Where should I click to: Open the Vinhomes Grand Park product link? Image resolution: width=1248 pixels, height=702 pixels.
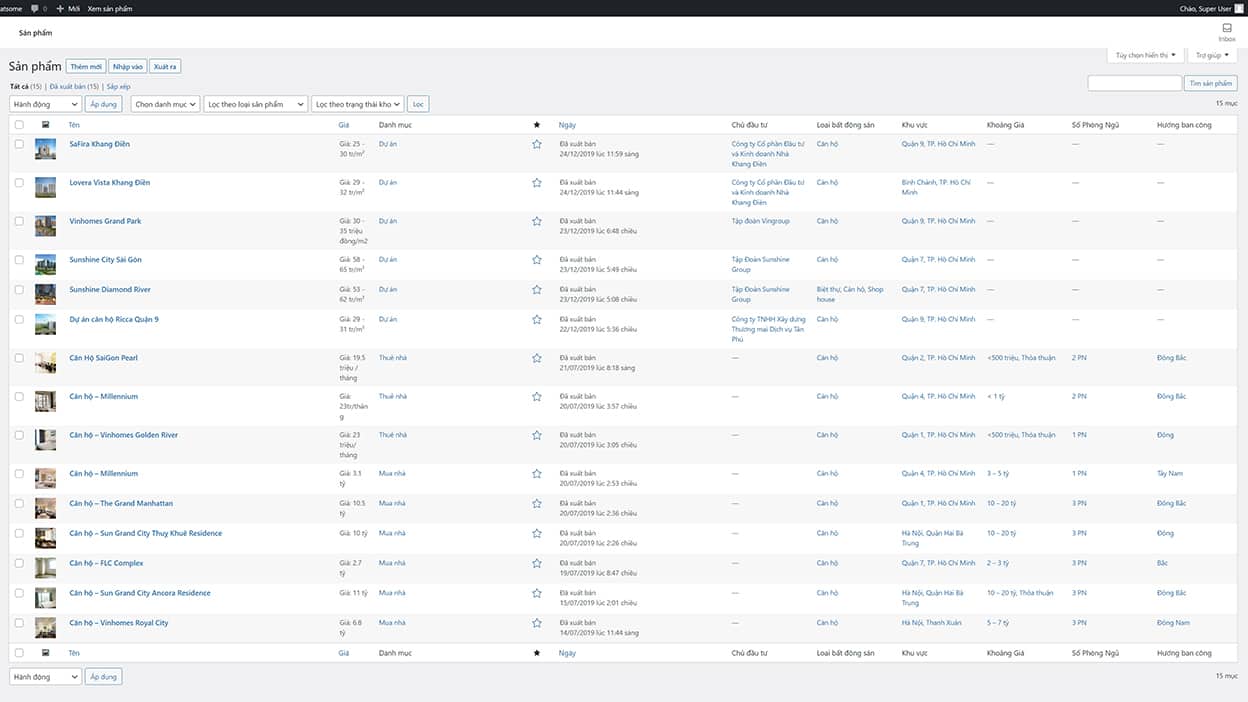(x=105, y=221)
